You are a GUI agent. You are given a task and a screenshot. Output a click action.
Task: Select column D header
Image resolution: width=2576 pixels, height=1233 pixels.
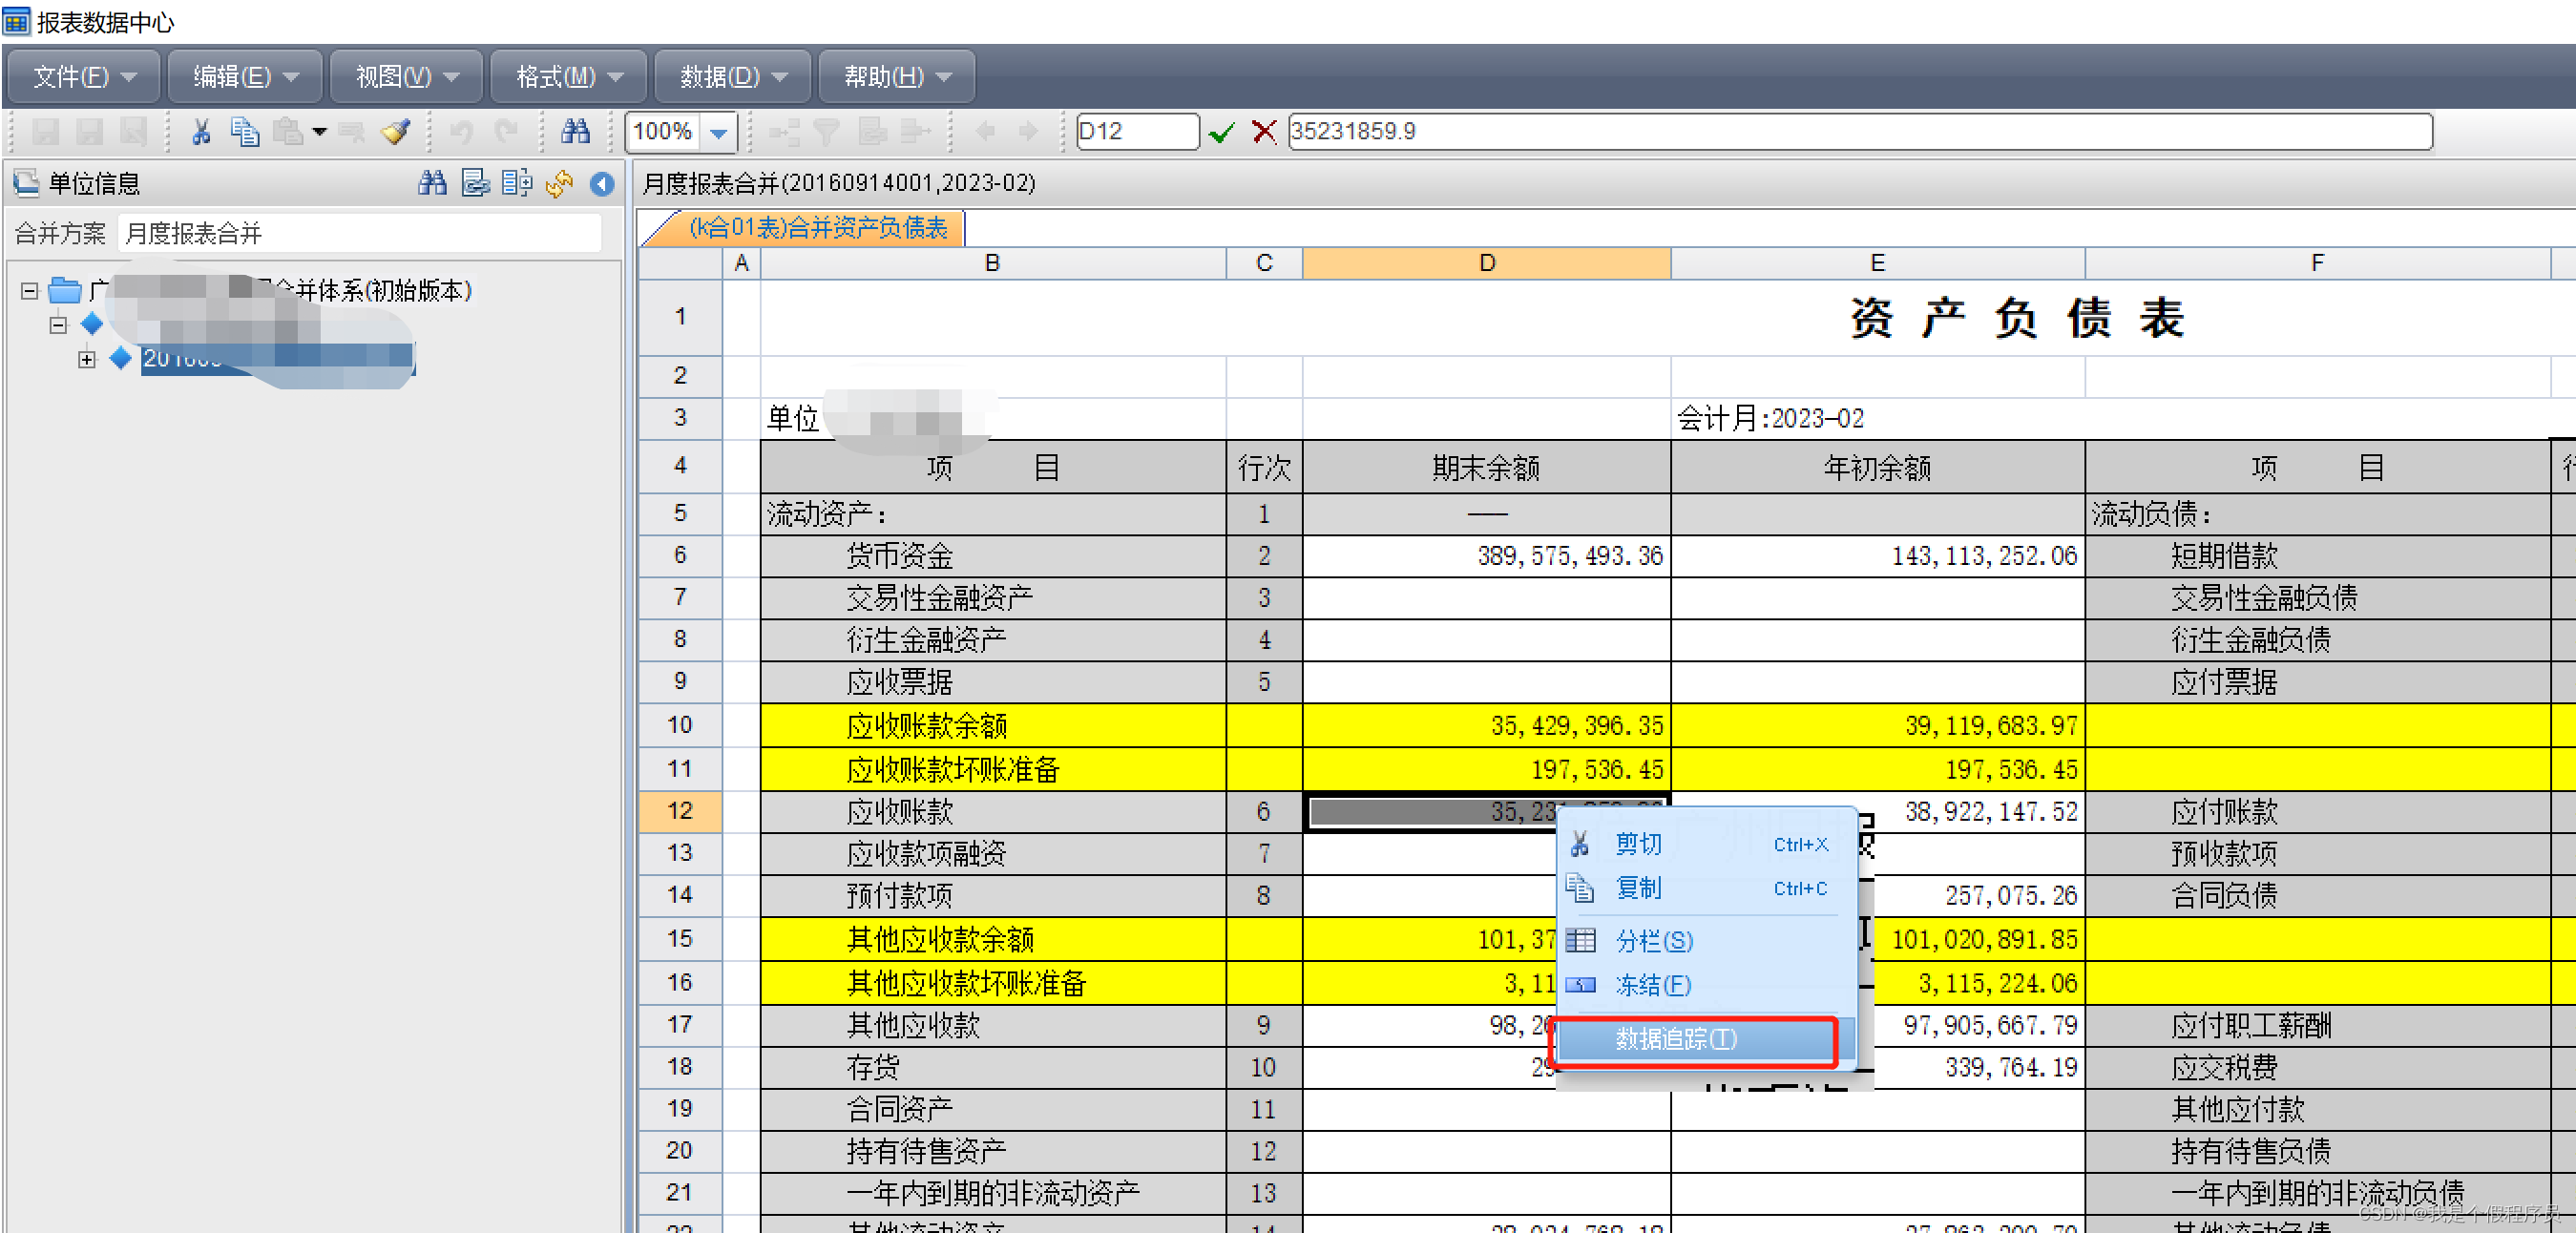tap(1487, 263)
